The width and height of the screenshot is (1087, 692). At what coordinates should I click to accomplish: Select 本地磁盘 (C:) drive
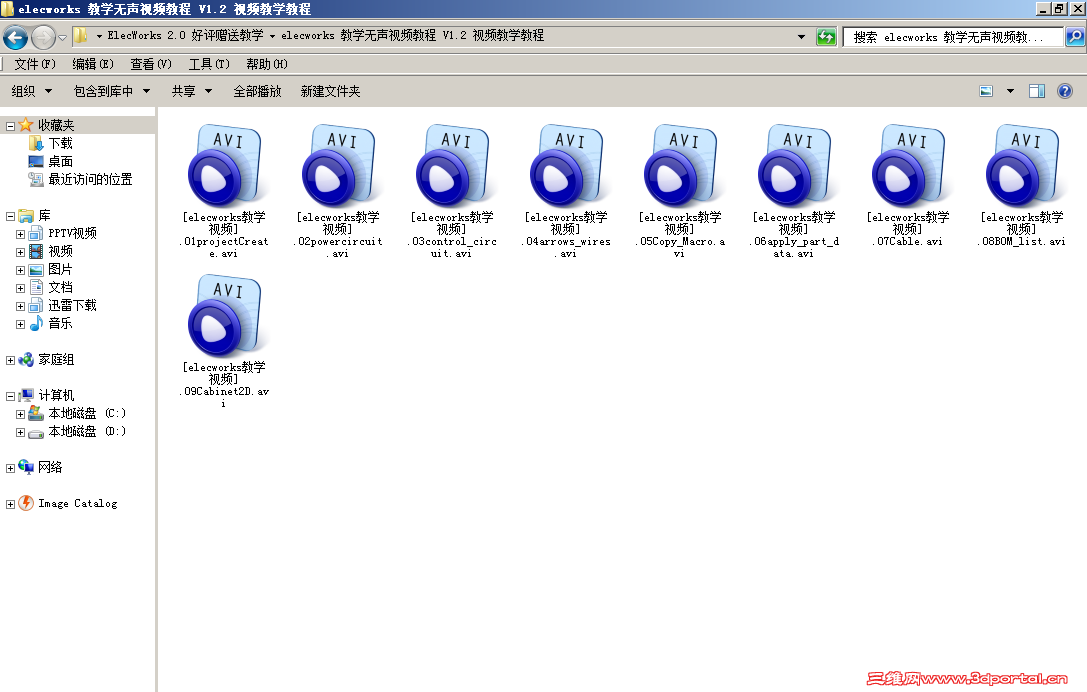(x=87, y=414)
